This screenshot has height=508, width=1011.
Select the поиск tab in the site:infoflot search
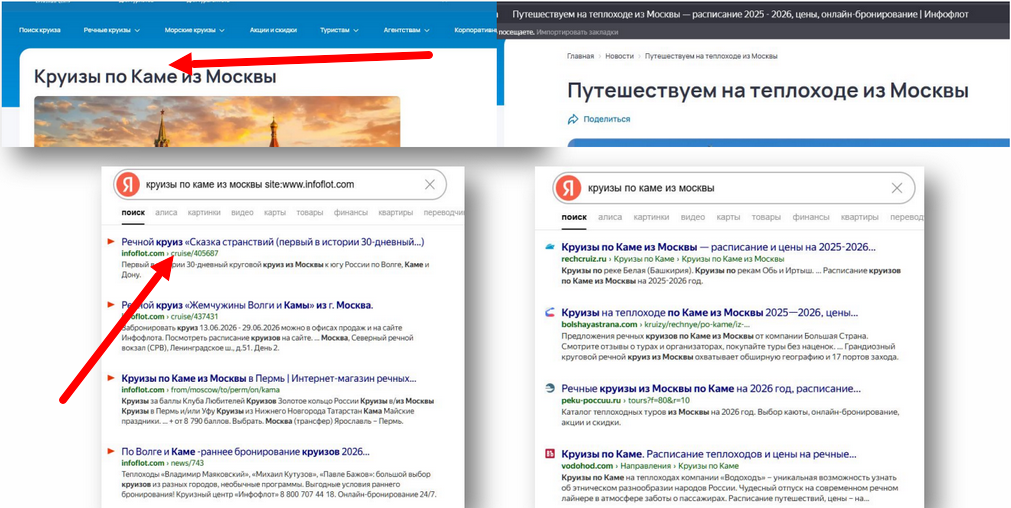(133, 212)
